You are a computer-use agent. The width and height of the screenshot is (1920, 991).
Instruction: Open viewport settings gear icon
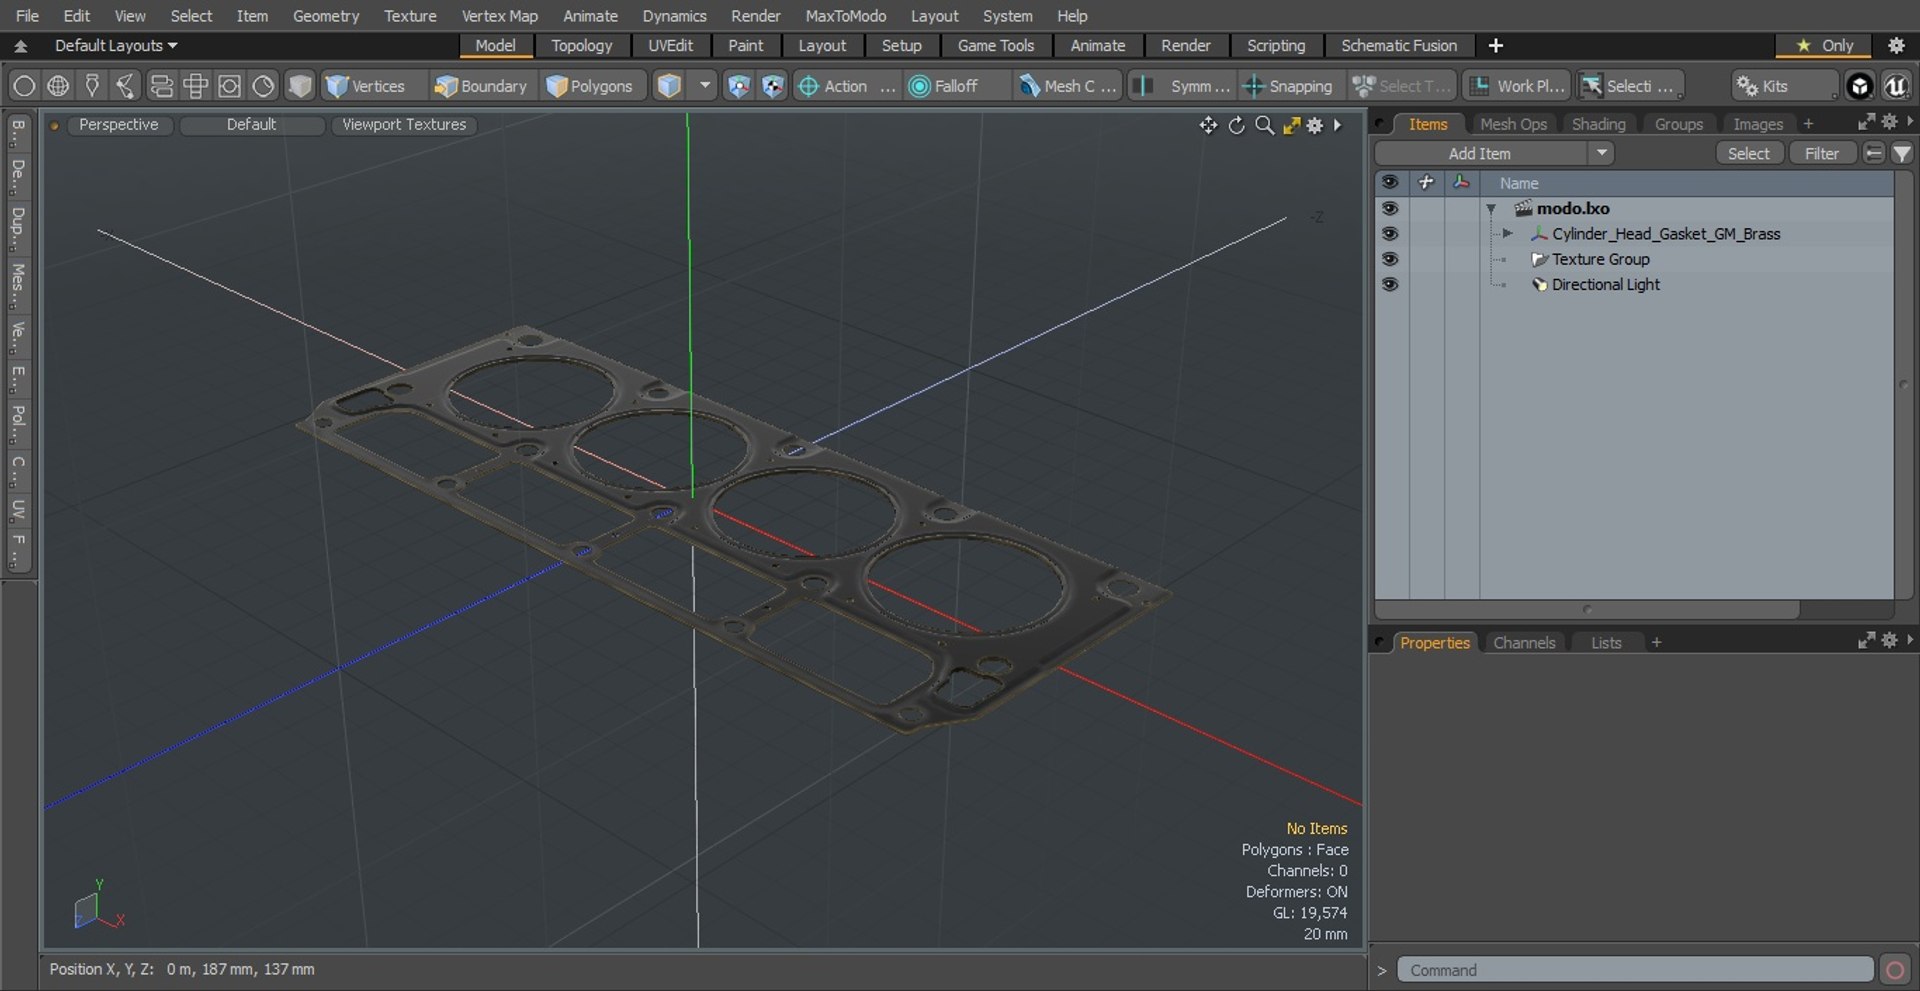(1314, 125)
